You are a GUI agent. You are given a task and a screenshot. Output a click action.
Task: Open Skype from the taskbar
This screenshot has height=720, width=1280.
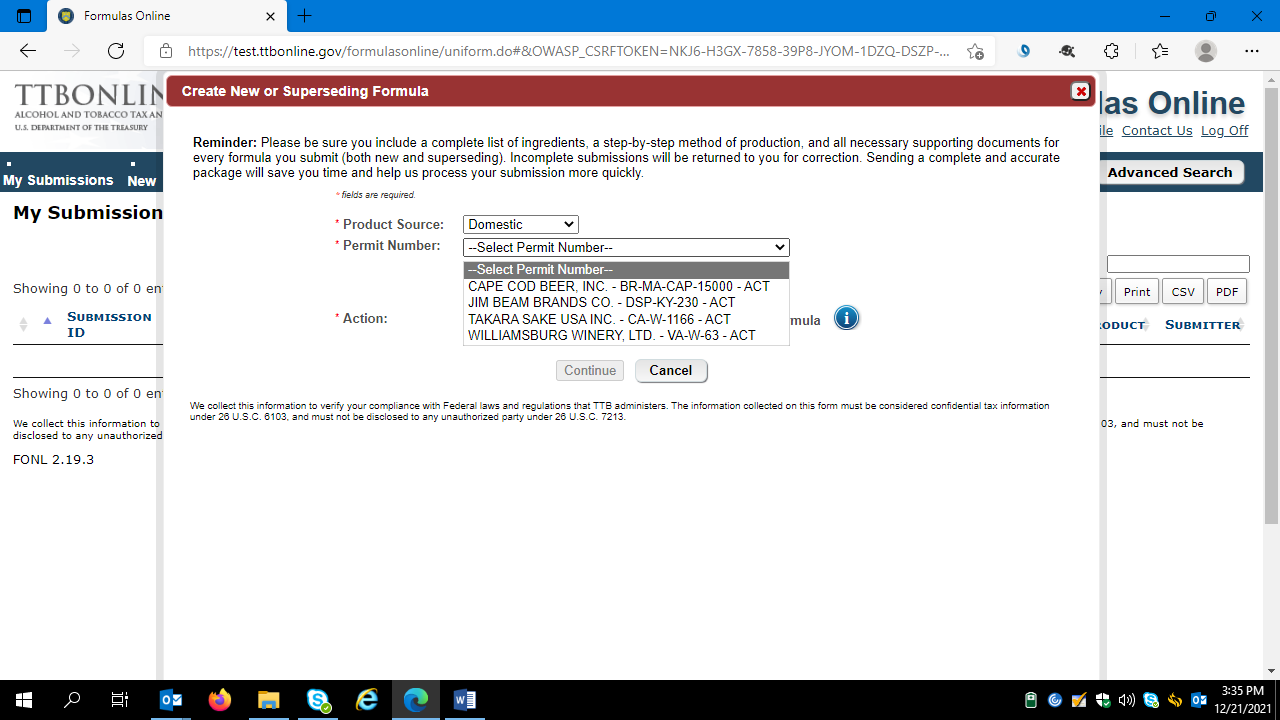[318, 700]
